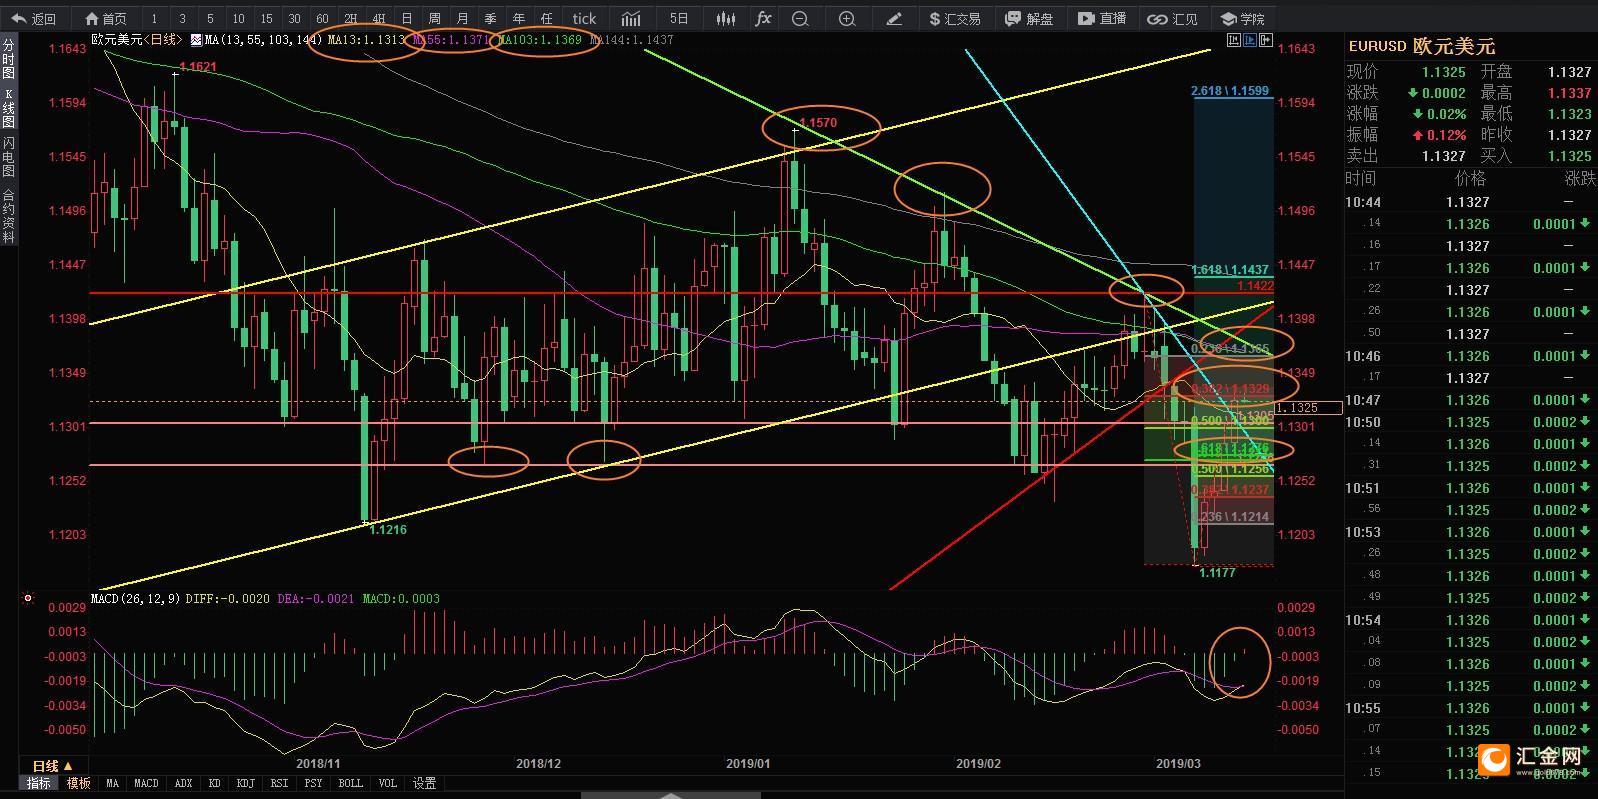The height and width of the screenshot is (799, 1598).
Task: Apply the KDJ indicator button
Action: tap(246, 783)
